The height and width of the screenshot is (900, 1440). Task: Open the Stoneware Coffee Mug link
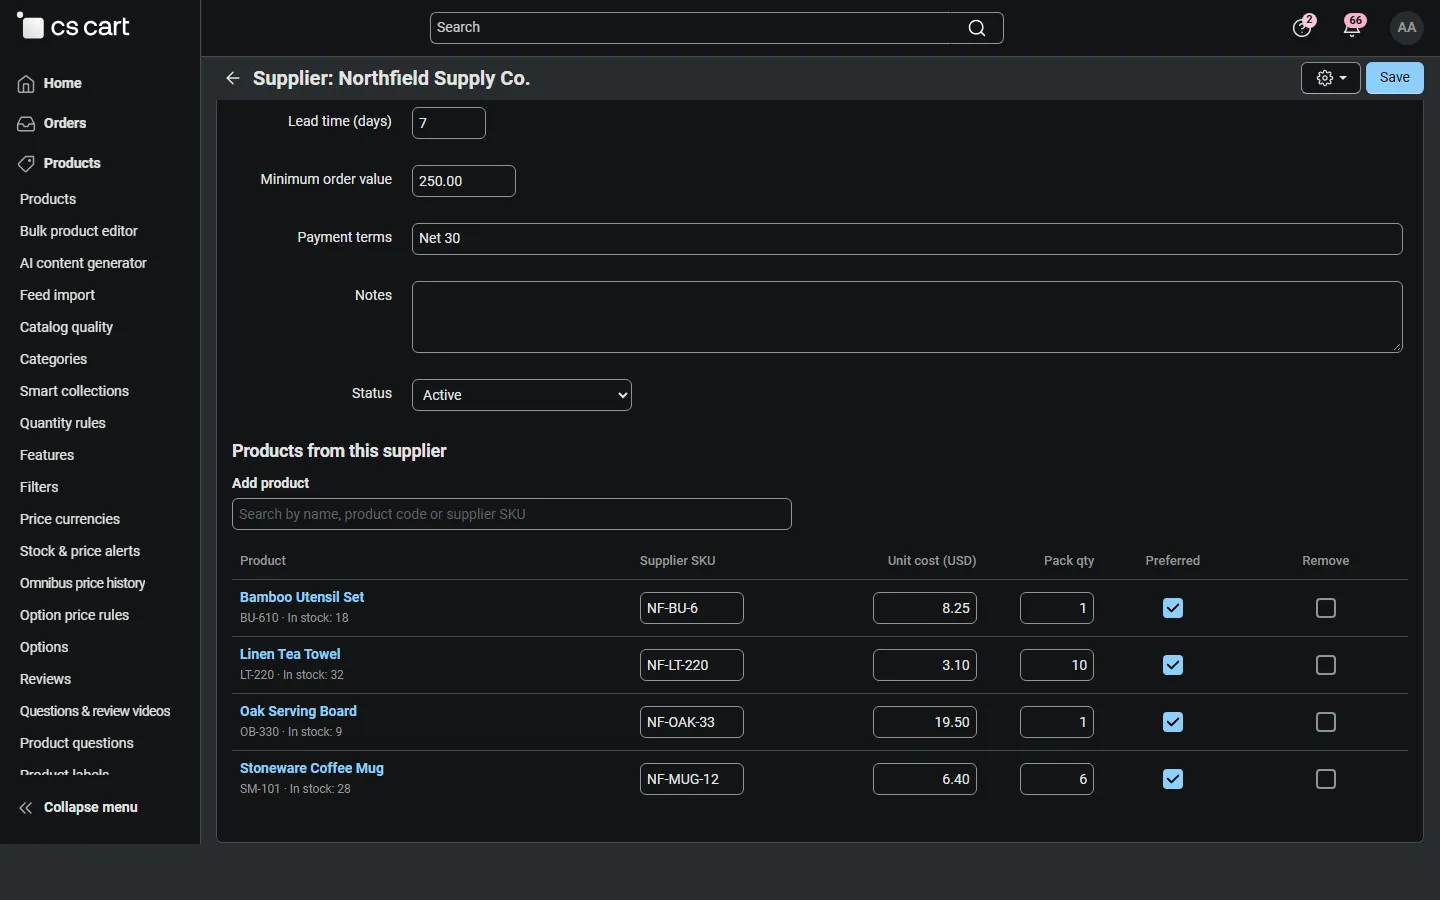[x=312, y=768]
